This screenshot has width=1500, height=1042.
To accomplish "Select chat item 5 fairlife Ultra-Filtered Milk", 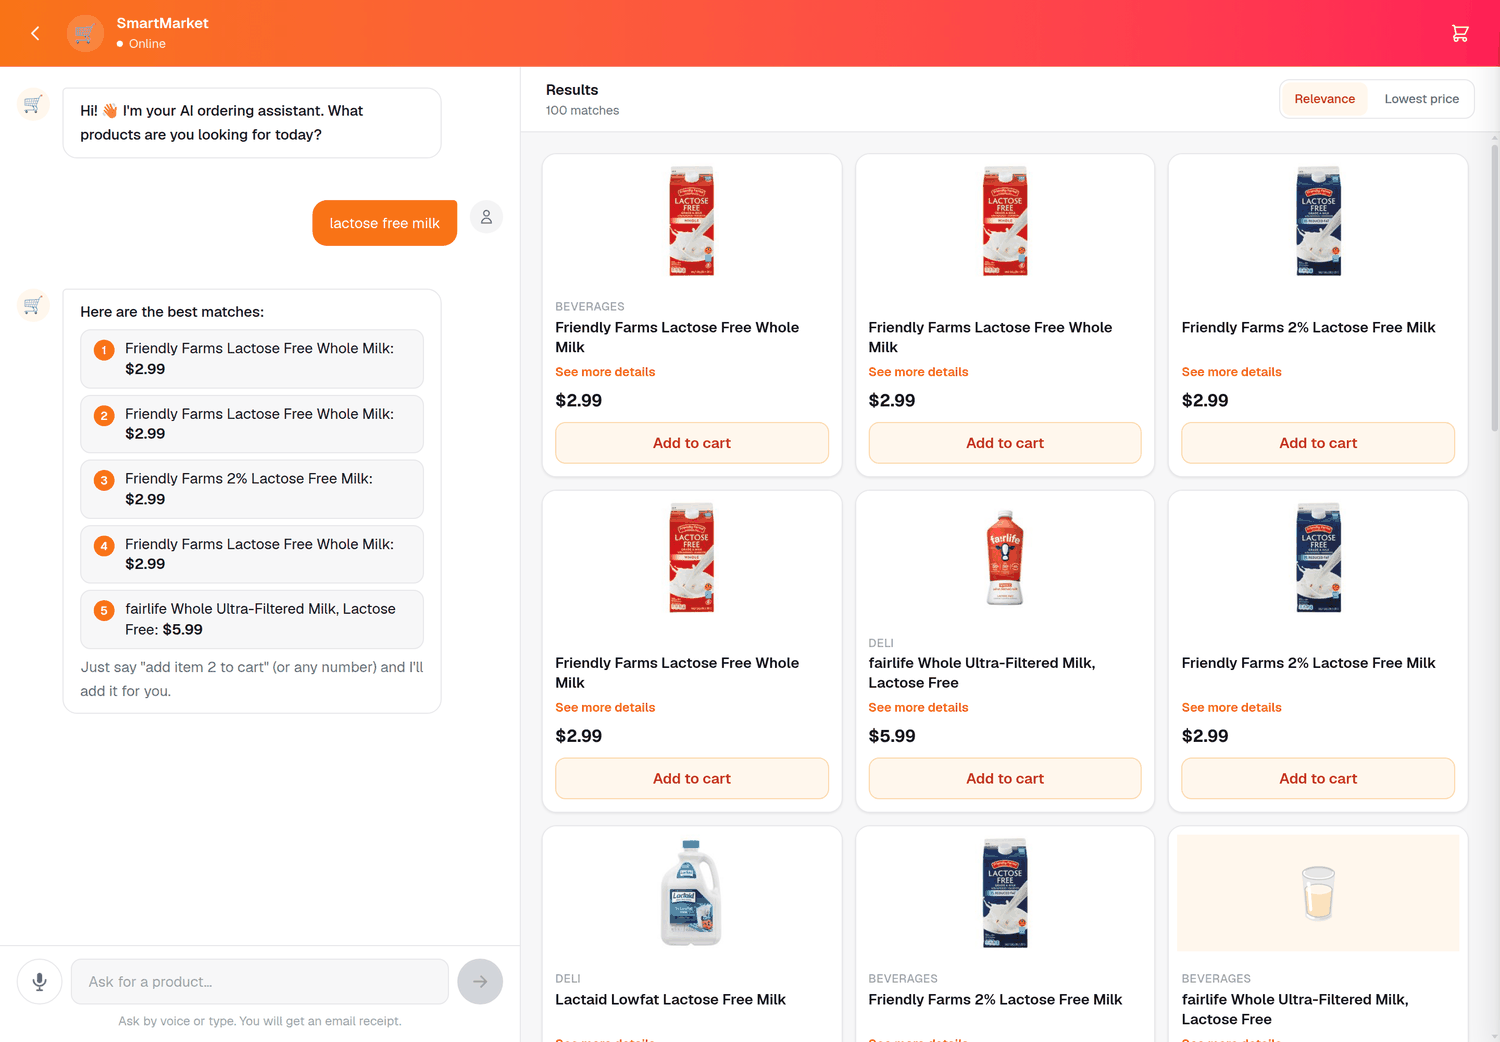I will 252,619.
